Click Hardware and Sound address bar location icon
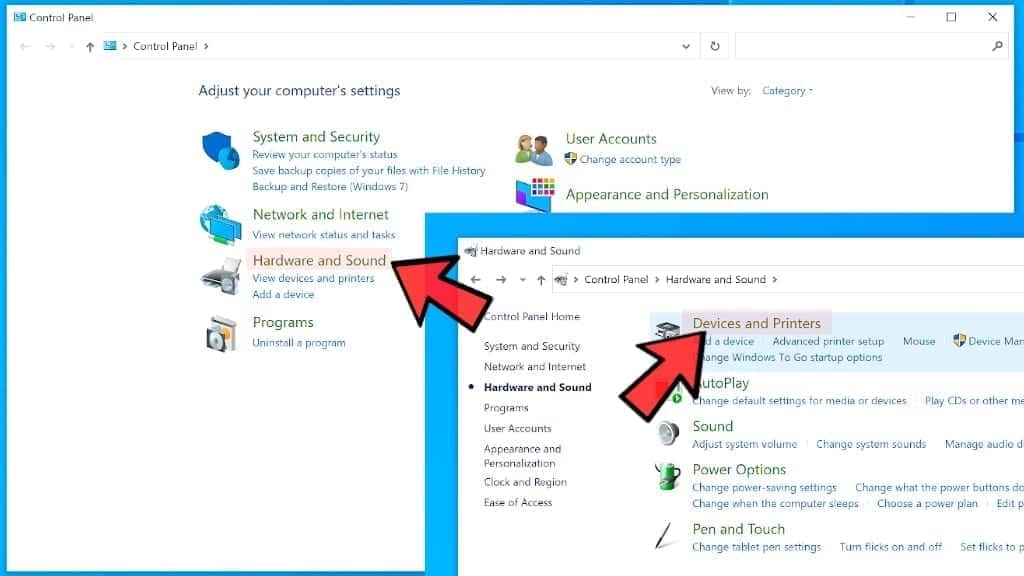Viewport: 1024px width, 576px height. click(x=561, y=280)
